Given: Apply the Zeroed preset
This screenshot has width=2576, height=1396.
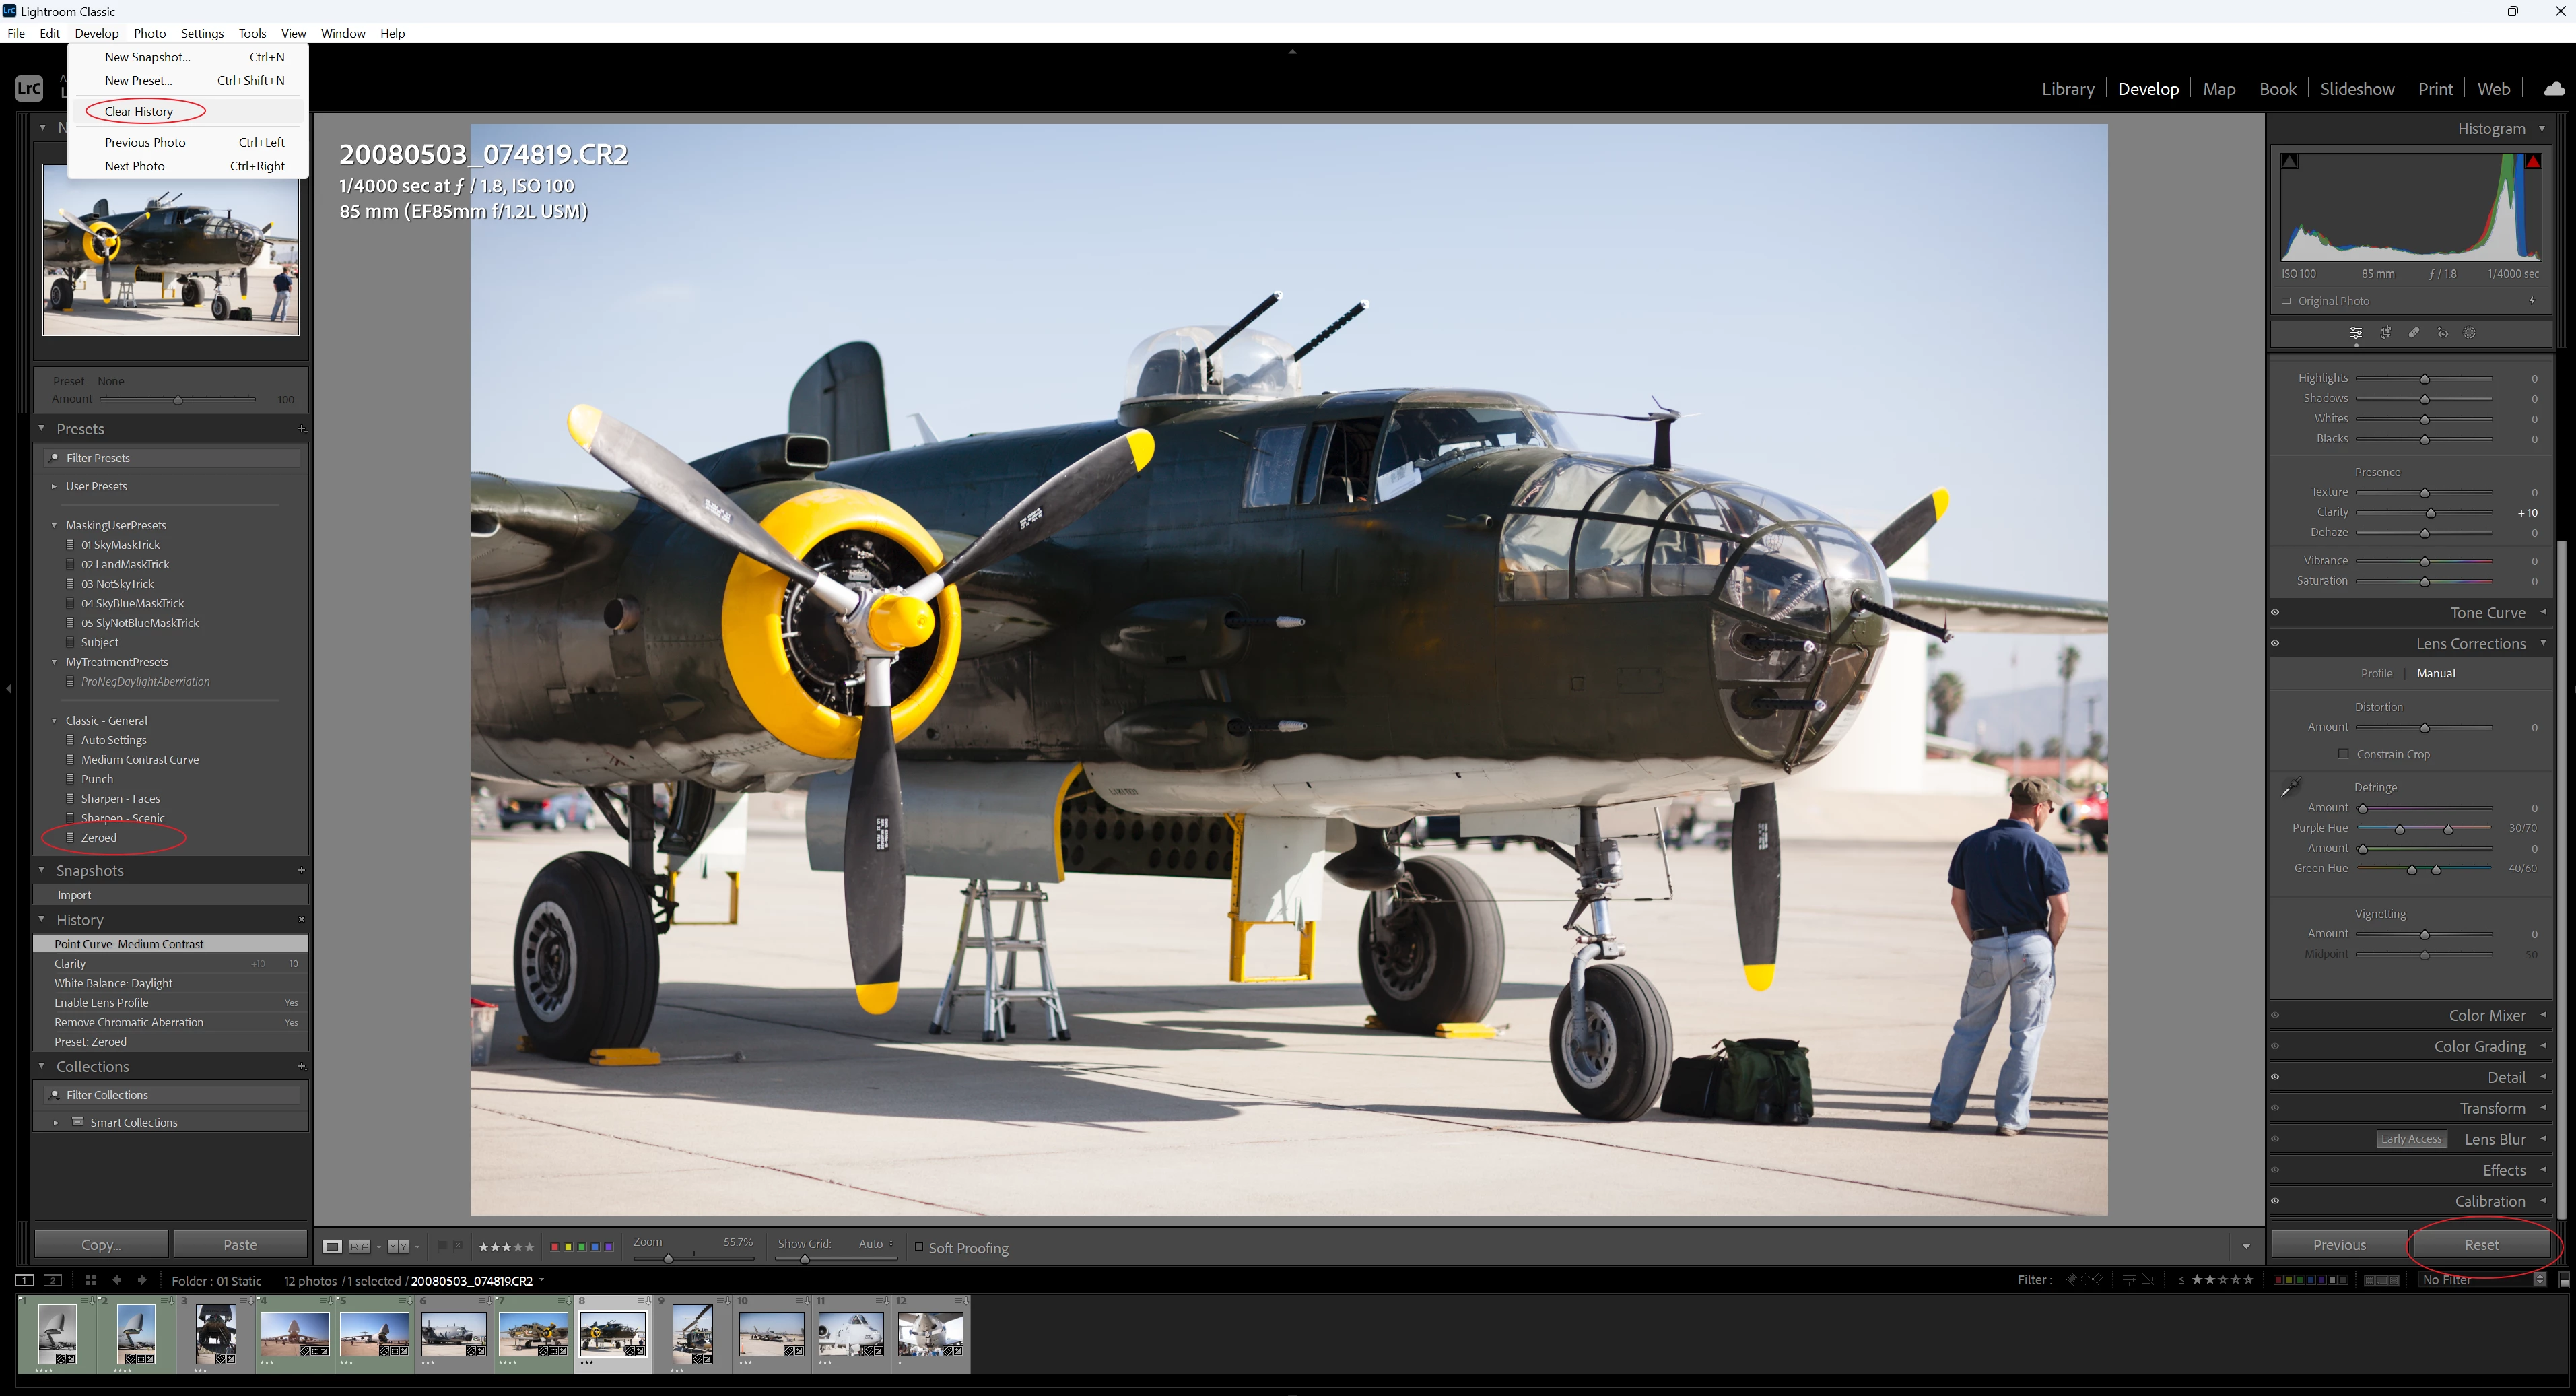Looking at the screenshot, I should point(99,838).
